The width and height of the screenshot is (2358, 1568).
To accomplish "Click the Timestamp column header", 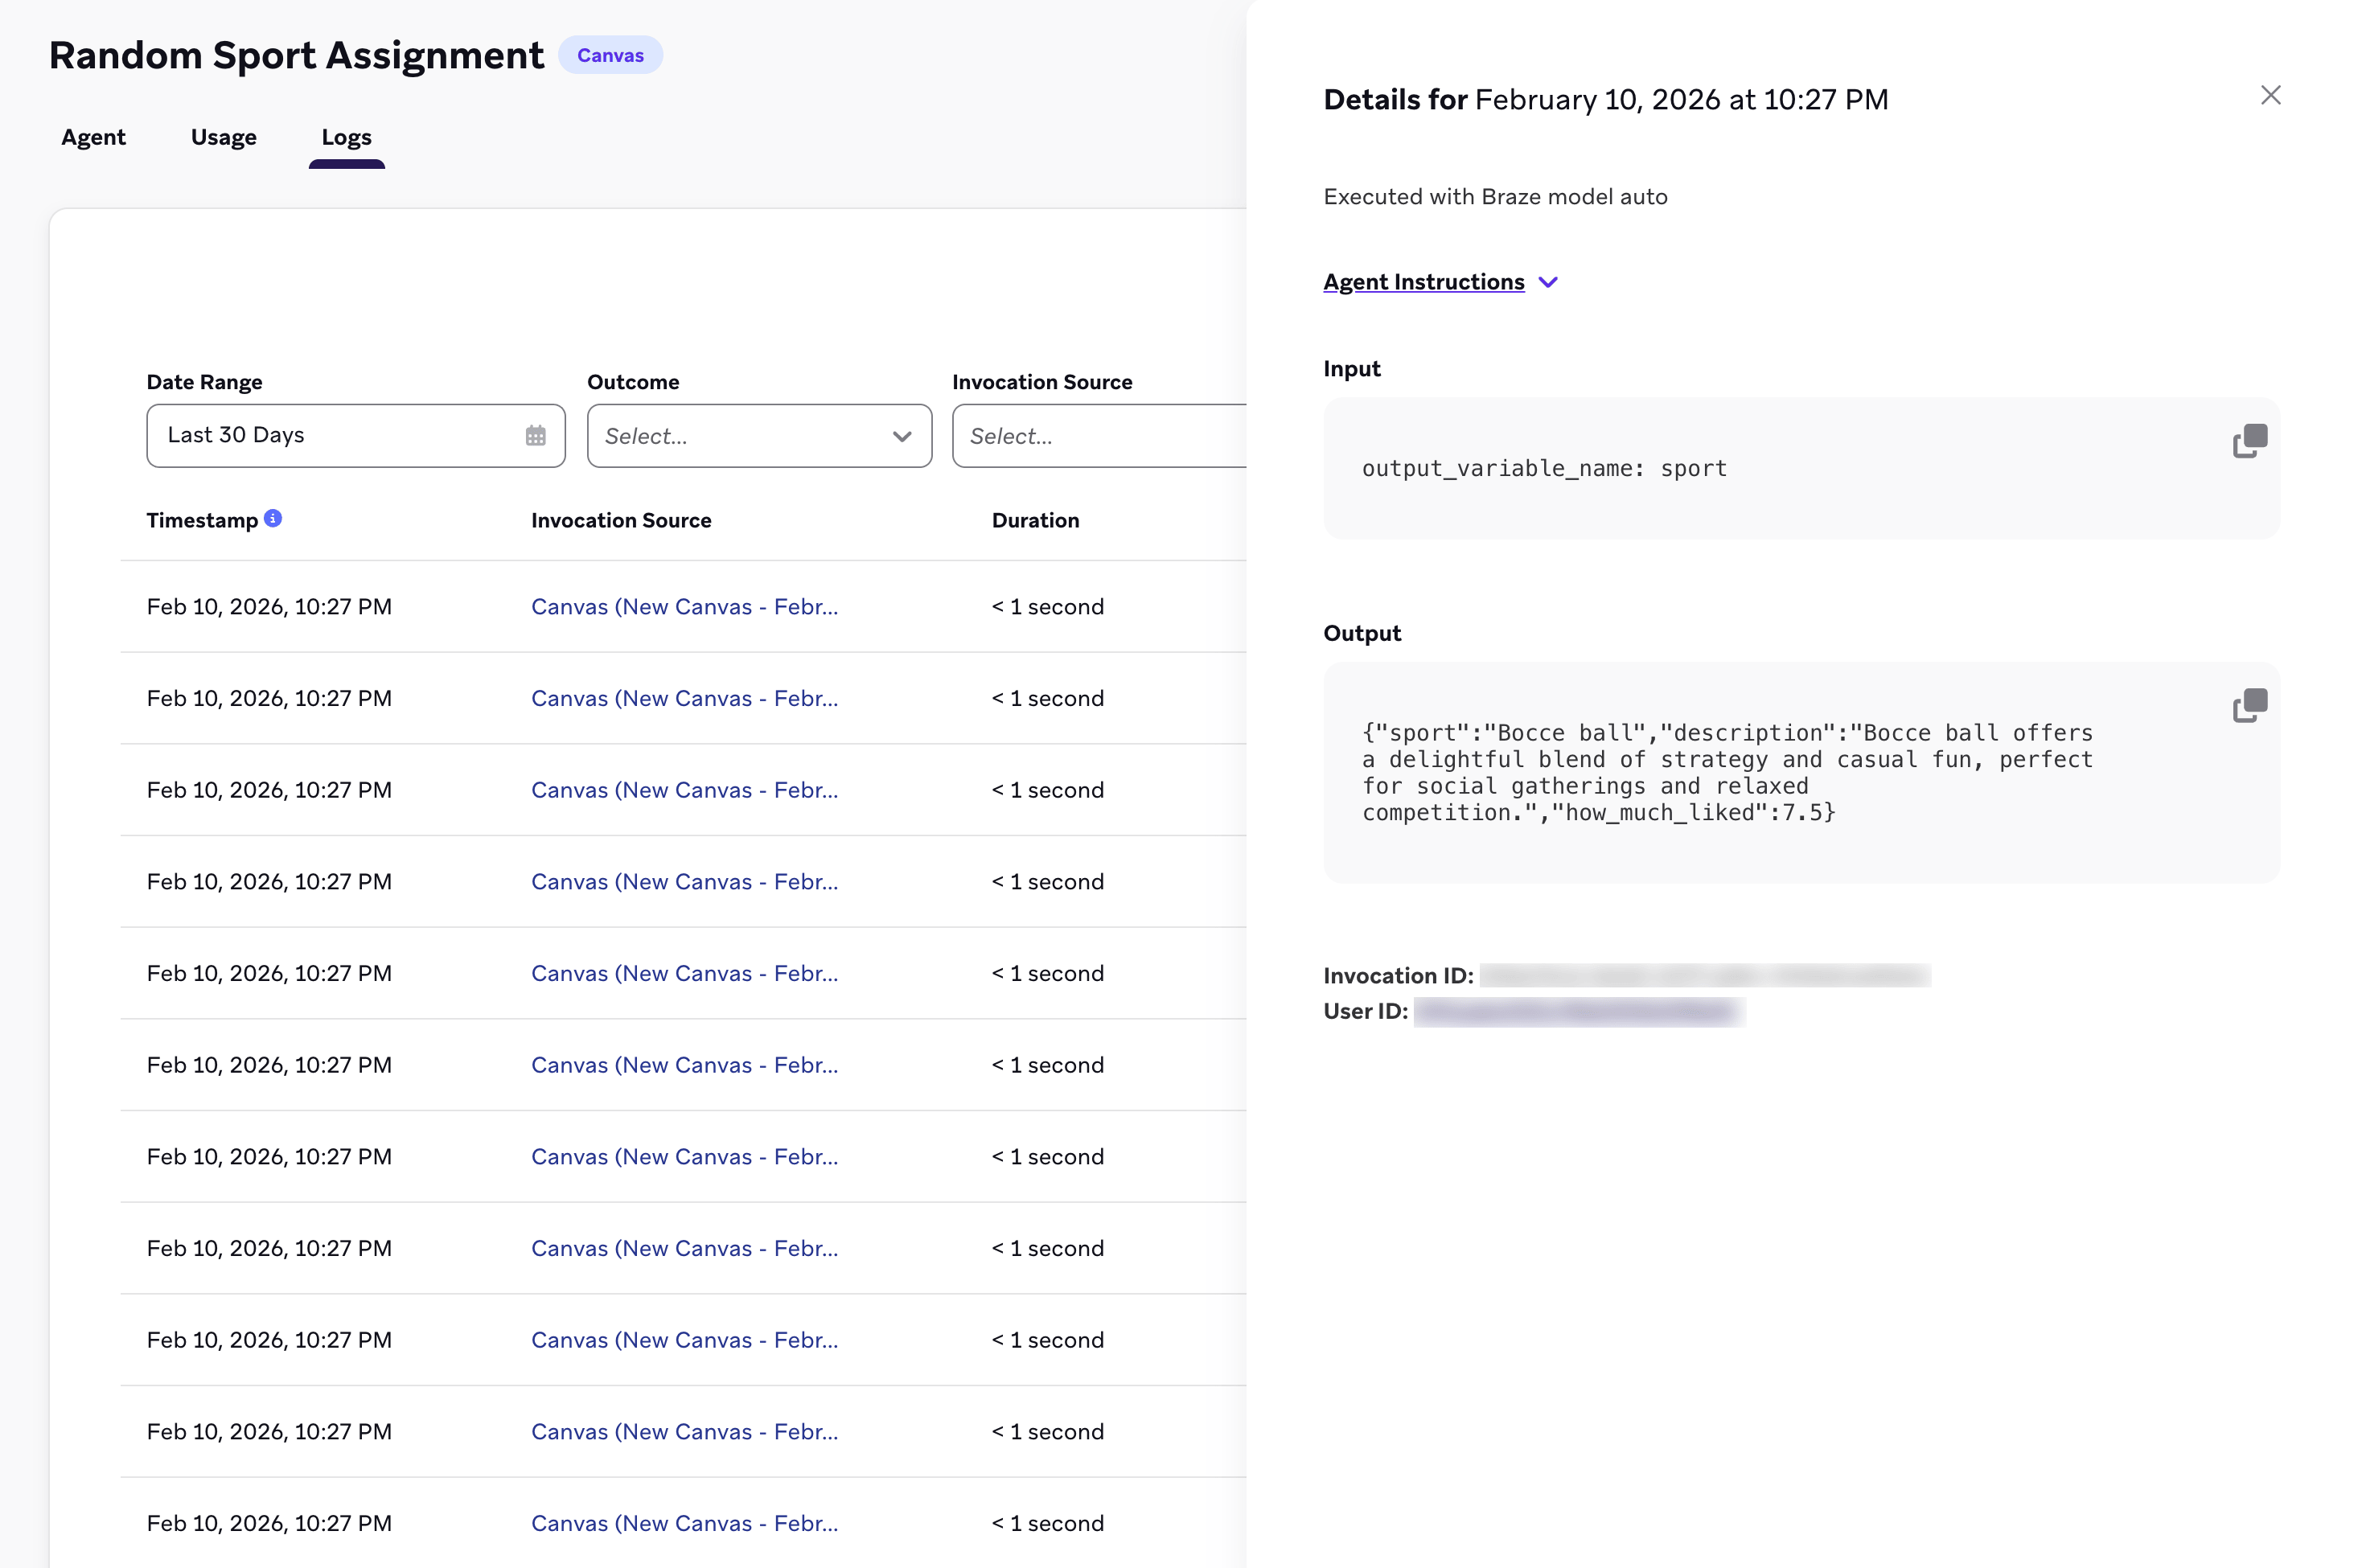I will click(x=202, y=520).
